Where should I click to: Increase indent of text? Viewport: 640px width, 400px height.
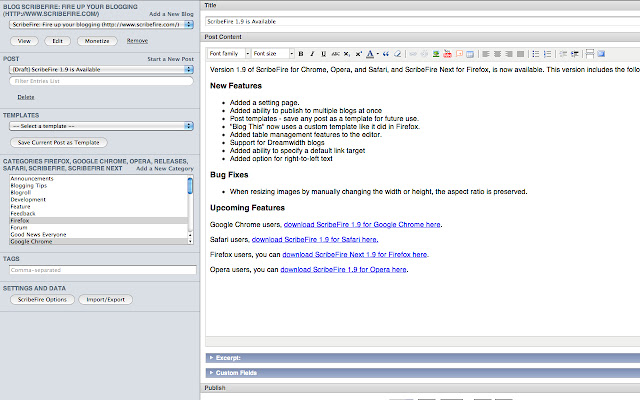point(575,54)
